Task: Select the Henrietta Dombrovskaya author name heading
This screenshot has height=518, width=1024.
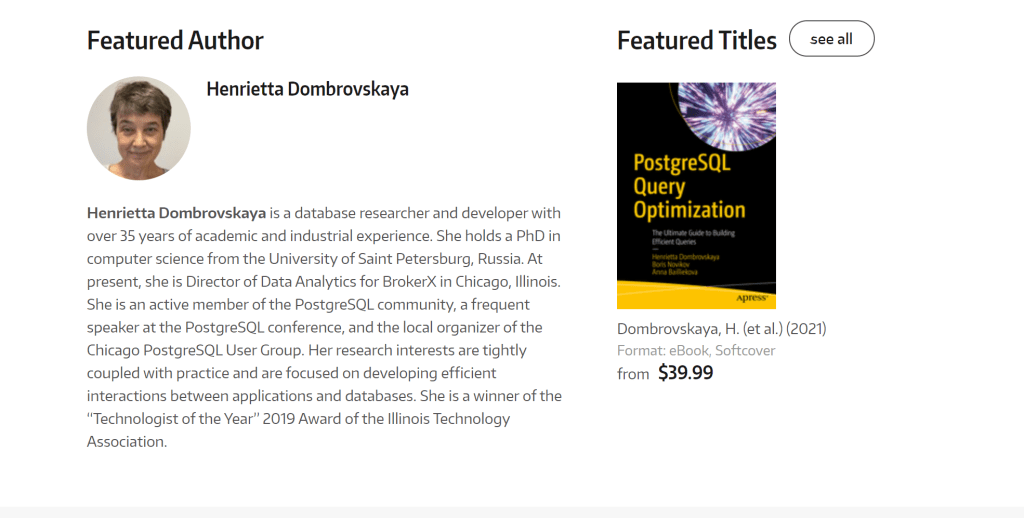Action: tap(307, 89)
